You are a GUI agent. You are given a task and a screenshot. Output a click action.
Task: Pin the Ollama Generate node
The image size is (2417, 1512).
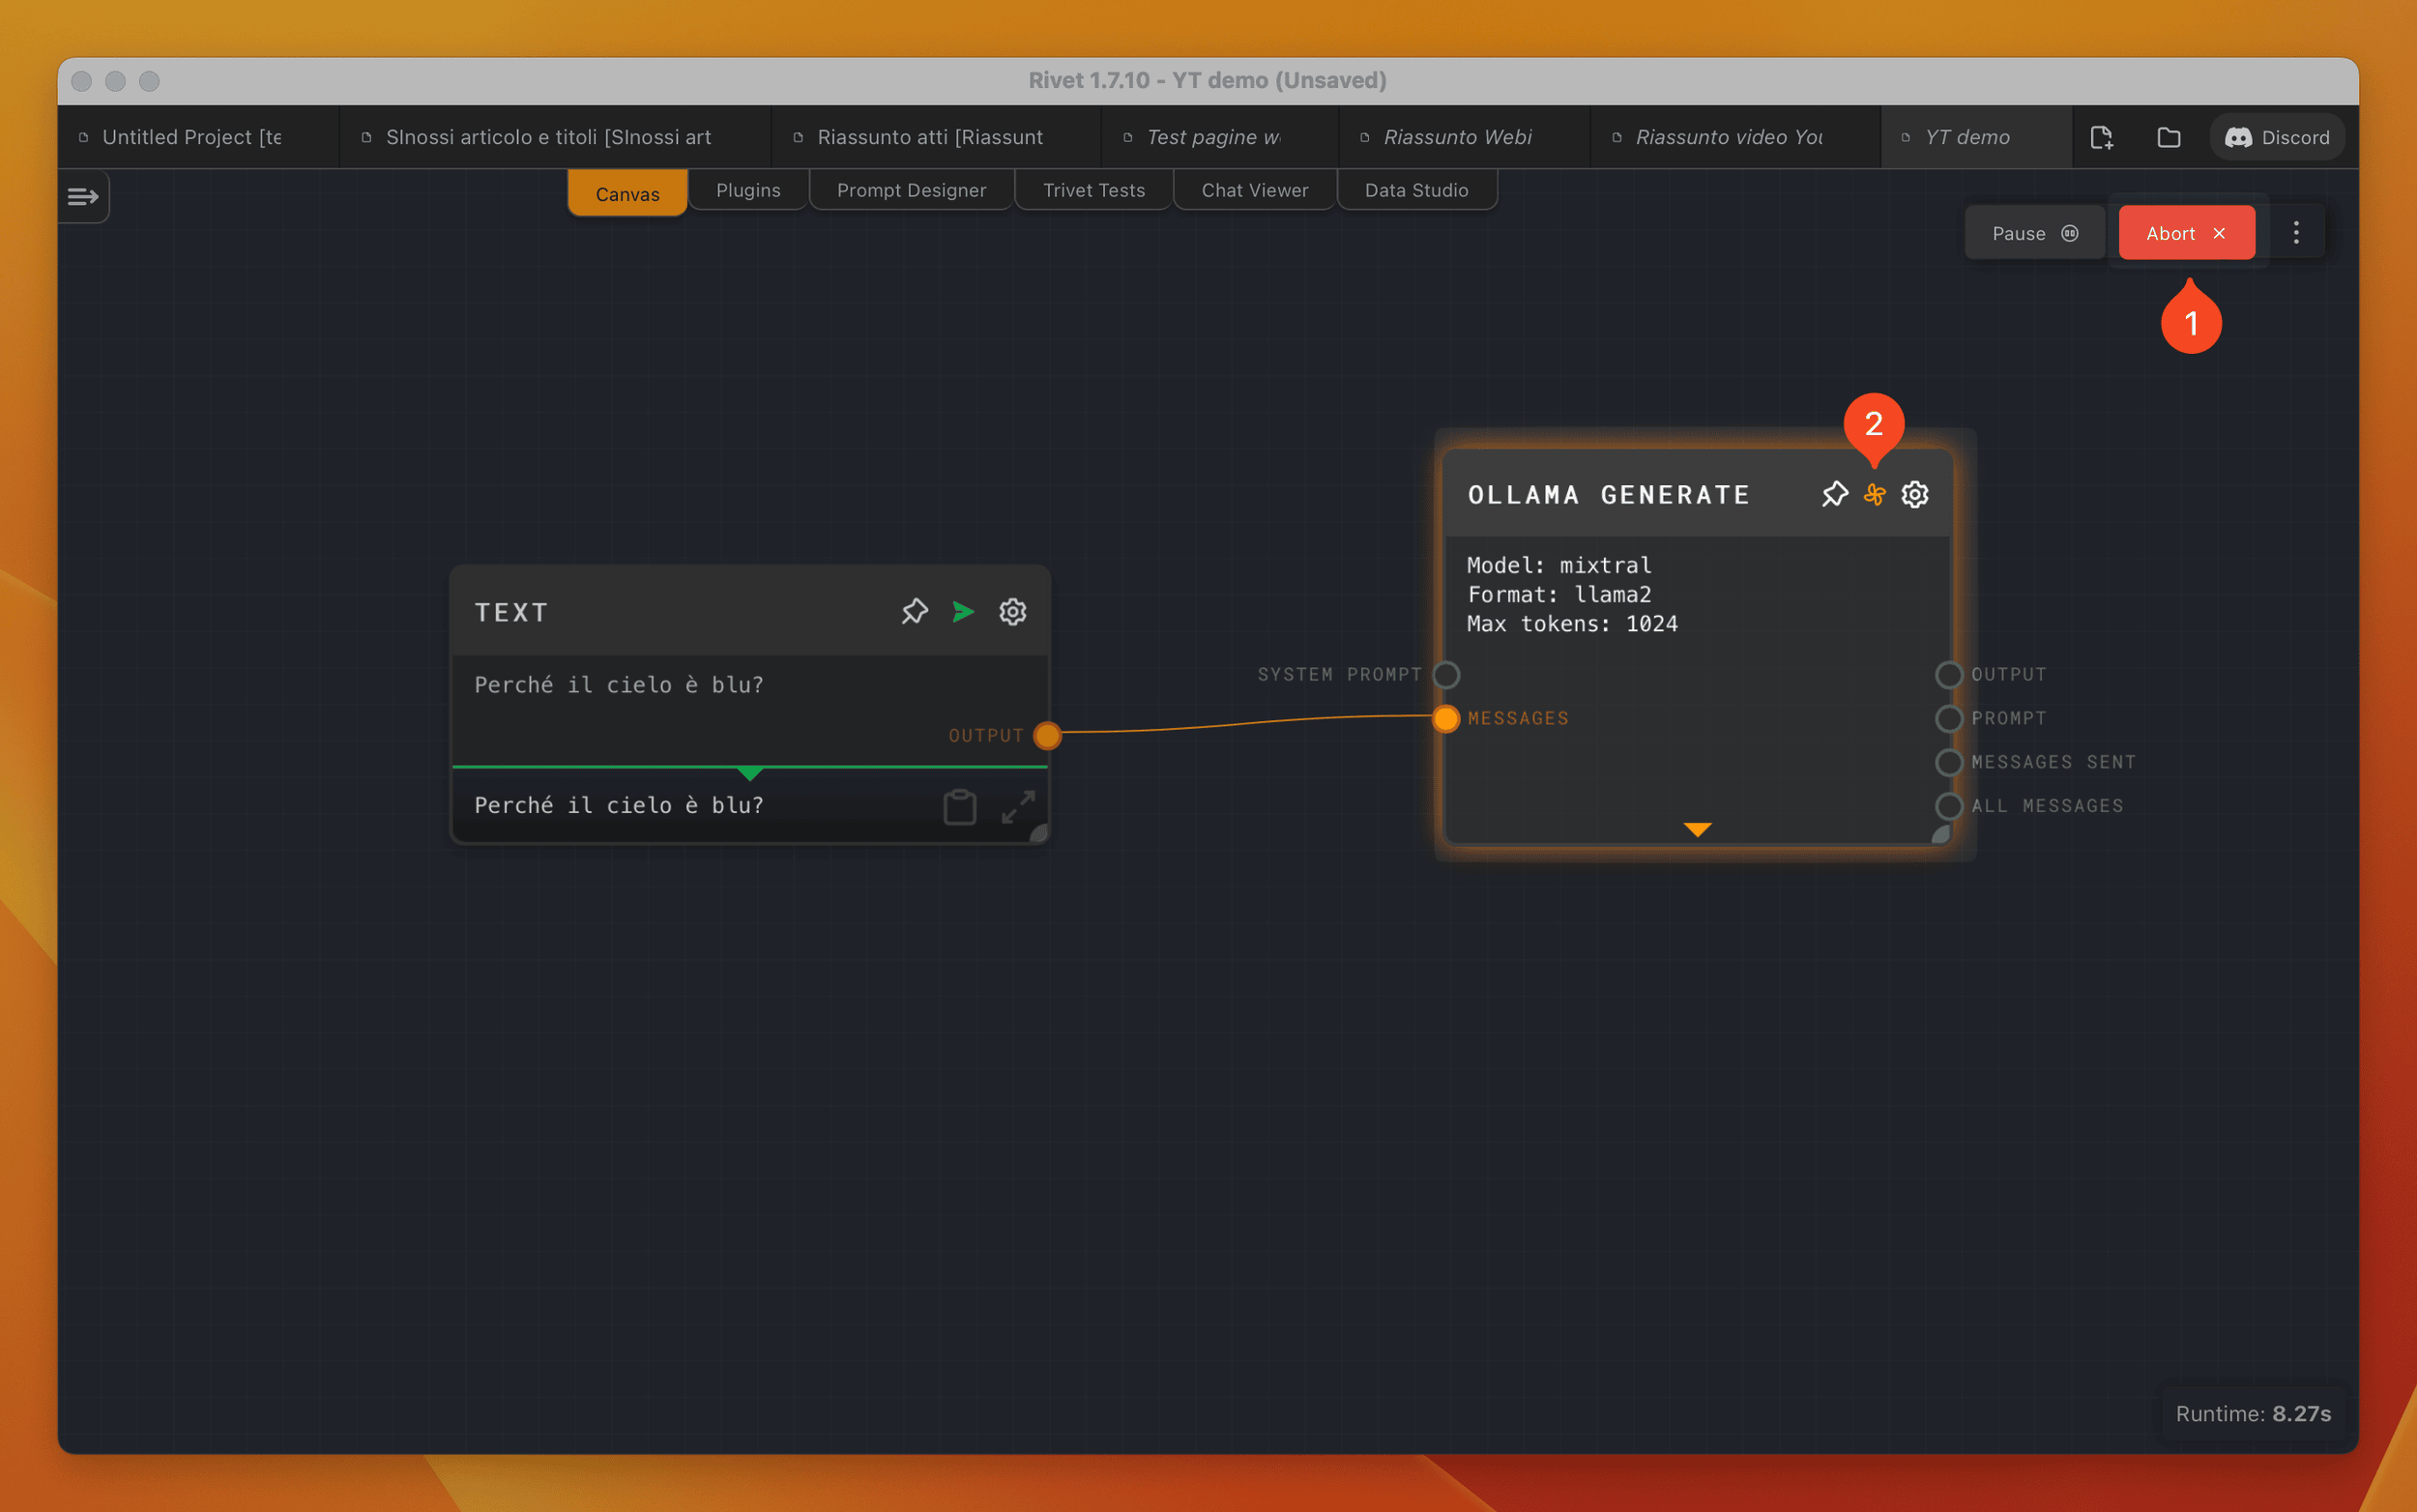1834,494
